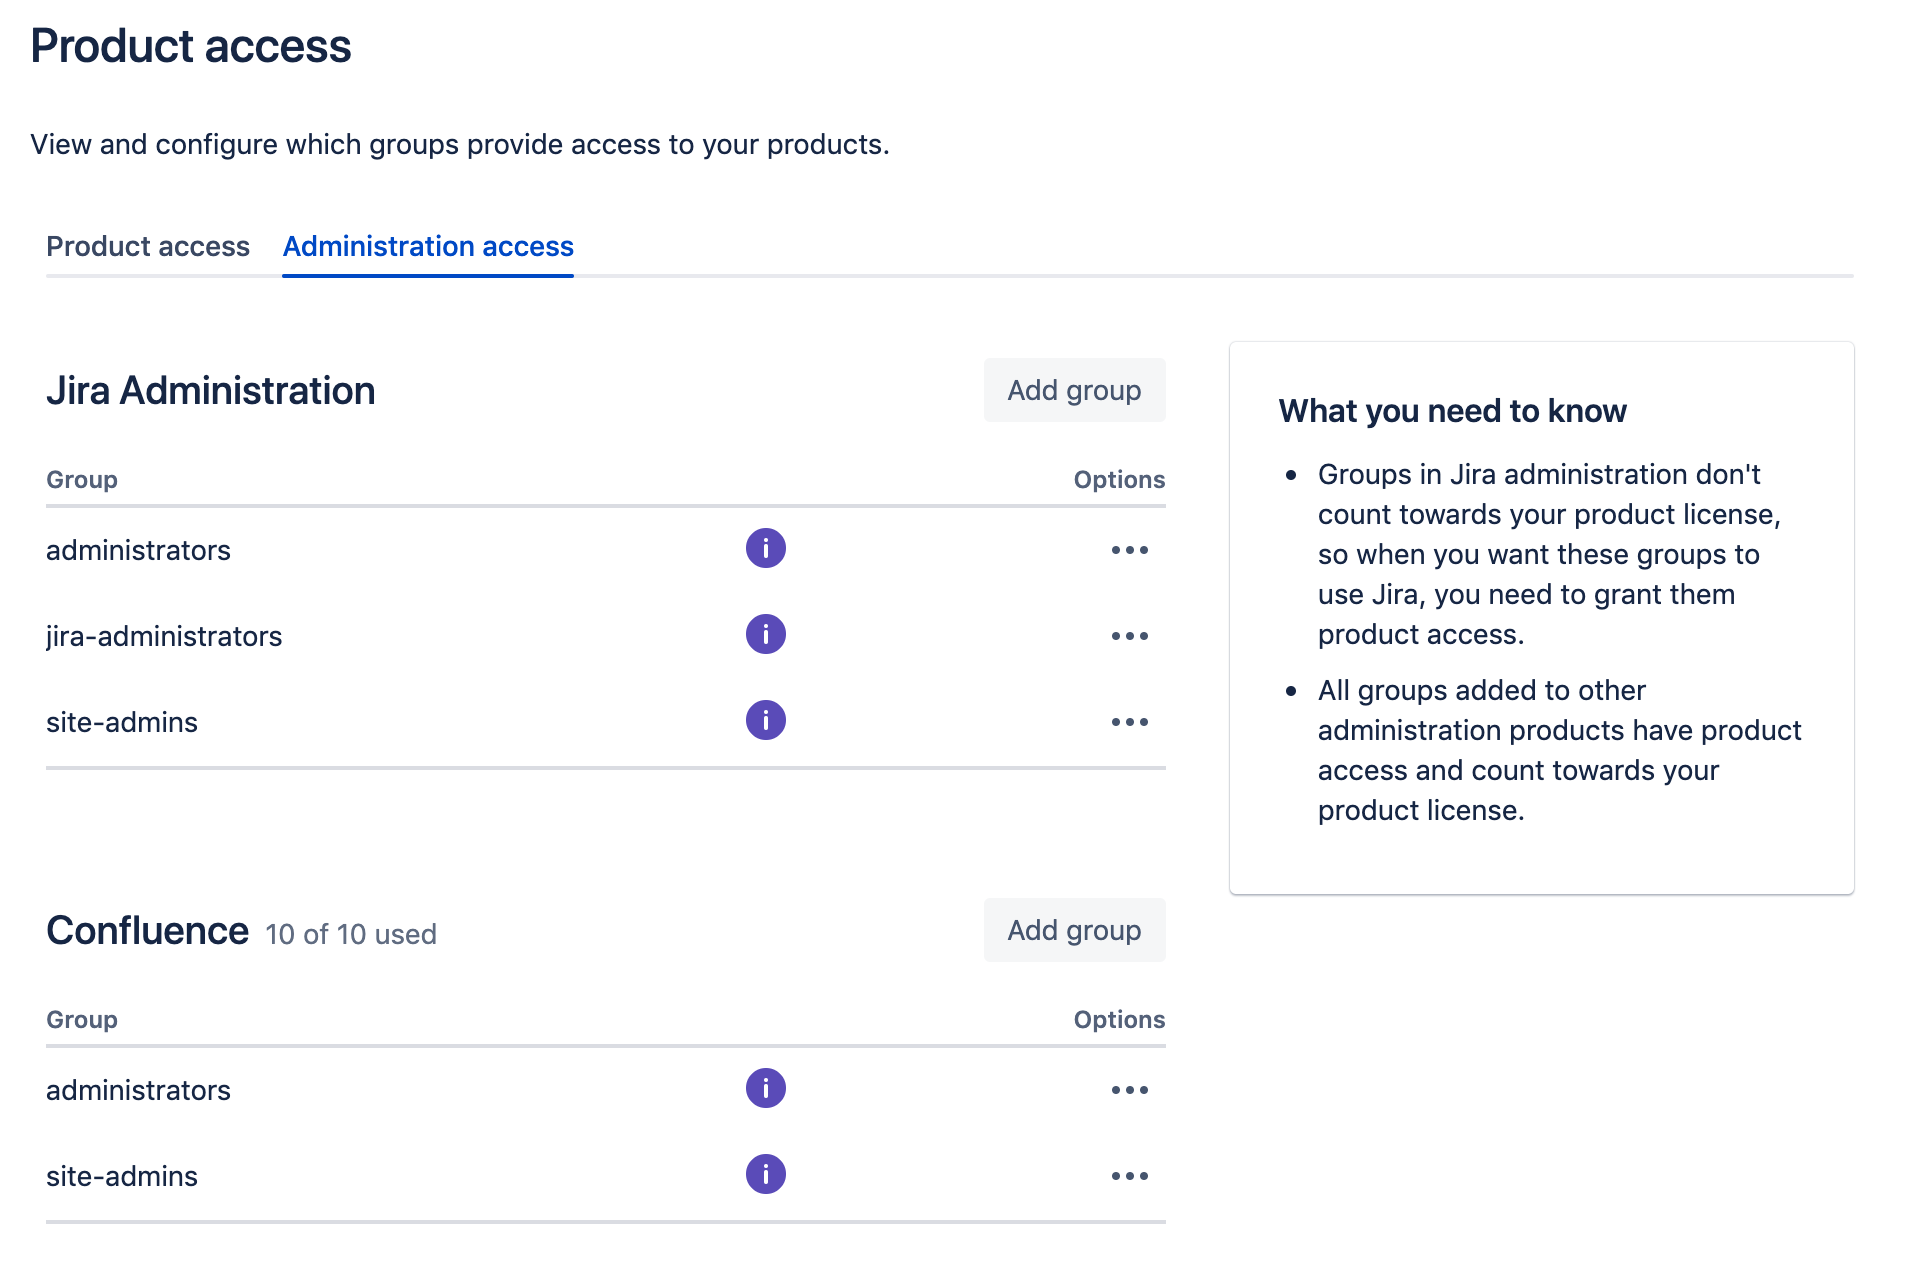Click 'What you need to know' heading
The width and height of the screenshot is (1906, 1268).
tap(1452, 411)
